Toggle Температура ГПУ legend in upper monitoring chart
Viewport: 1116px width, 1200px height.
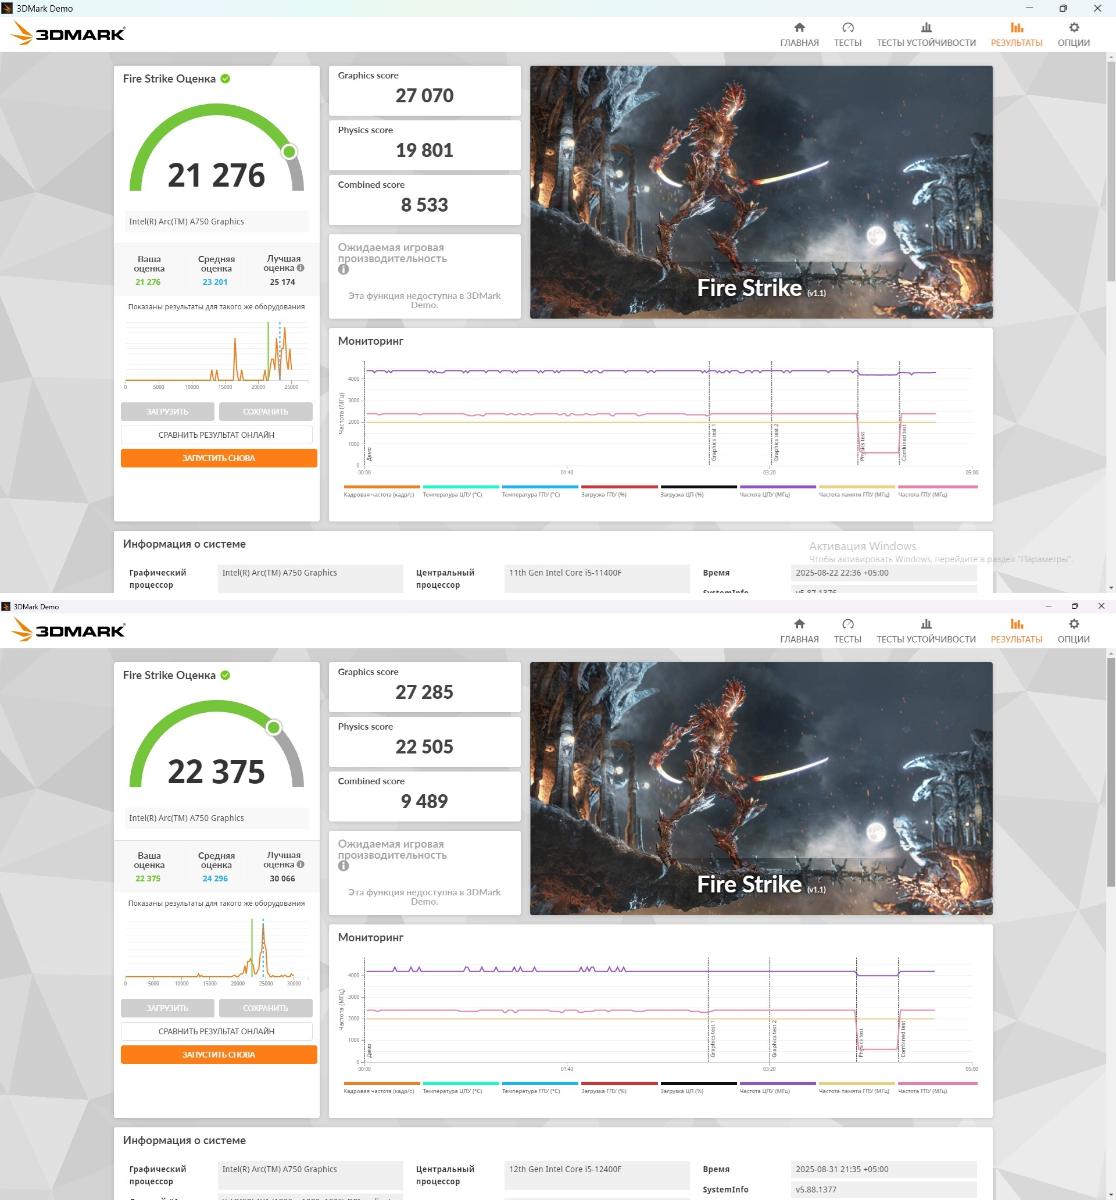coord(540,491)
